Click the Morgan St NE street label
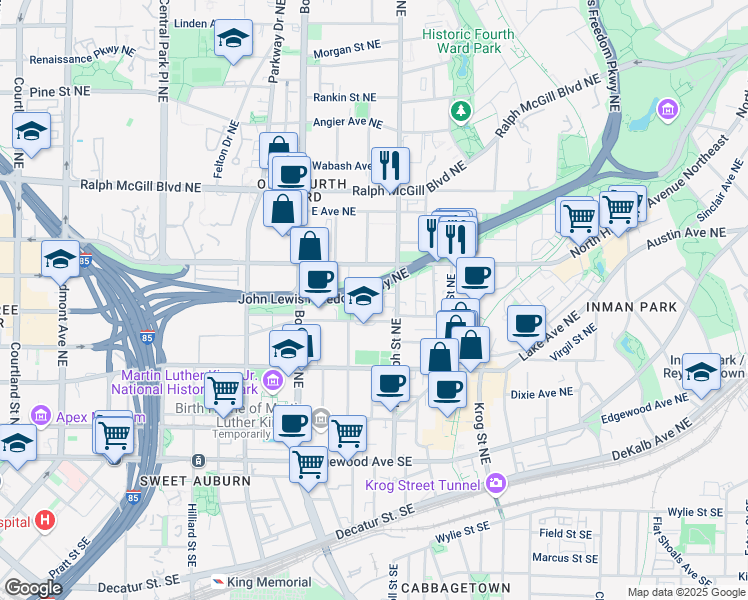The width and height of the screenshot is (748, 600). (347, 50)
